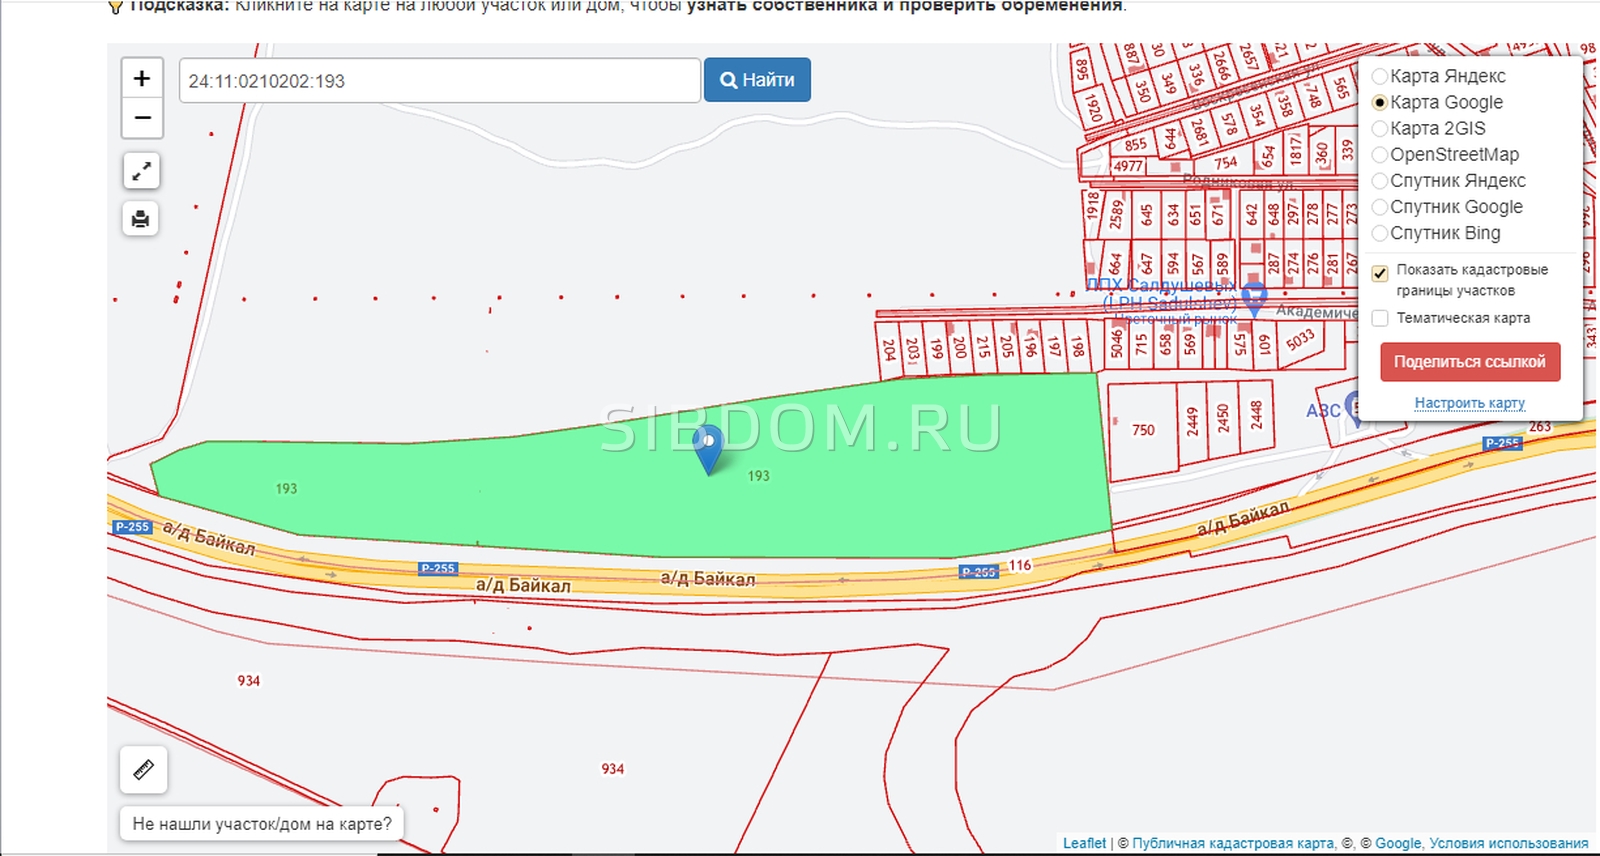Click parcel 855 on the map
The height and width of the screenshot is (856, 1600).
1135,145
